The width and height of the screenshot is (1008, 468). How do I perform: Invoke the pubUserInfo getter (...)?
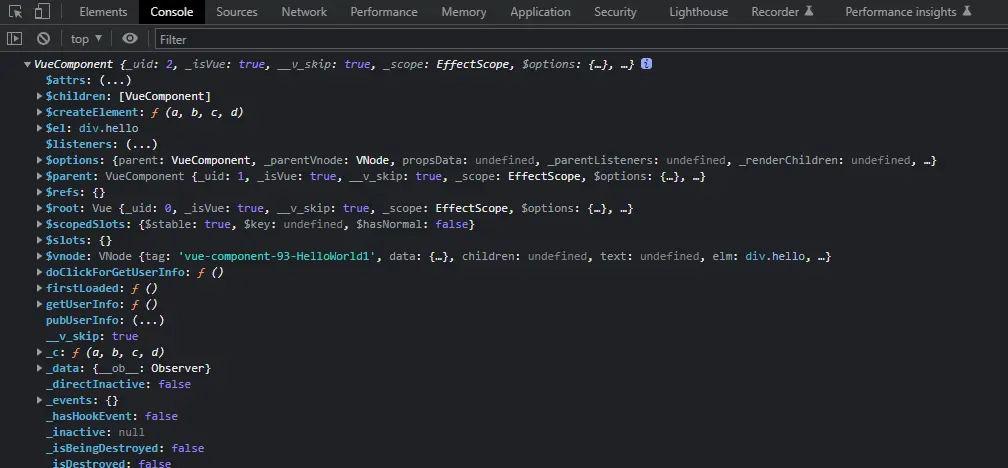[148, 320]
